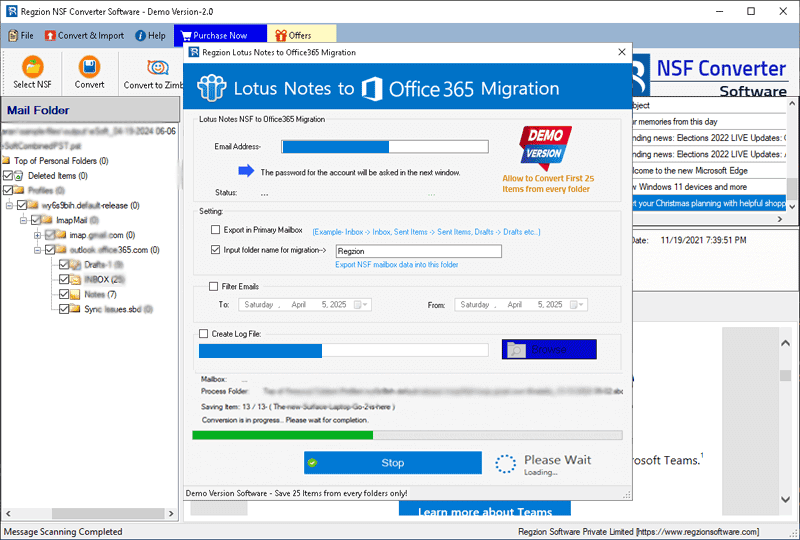Viewport: 800px width, 540px height.
Task: Open the To date picker dropdown
Action: point(364,305)
